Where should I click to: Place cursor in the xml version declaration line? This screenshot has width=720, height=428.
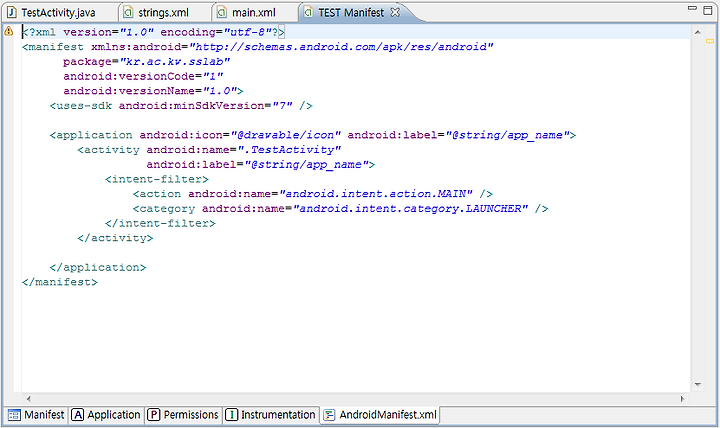pos(154,32)
